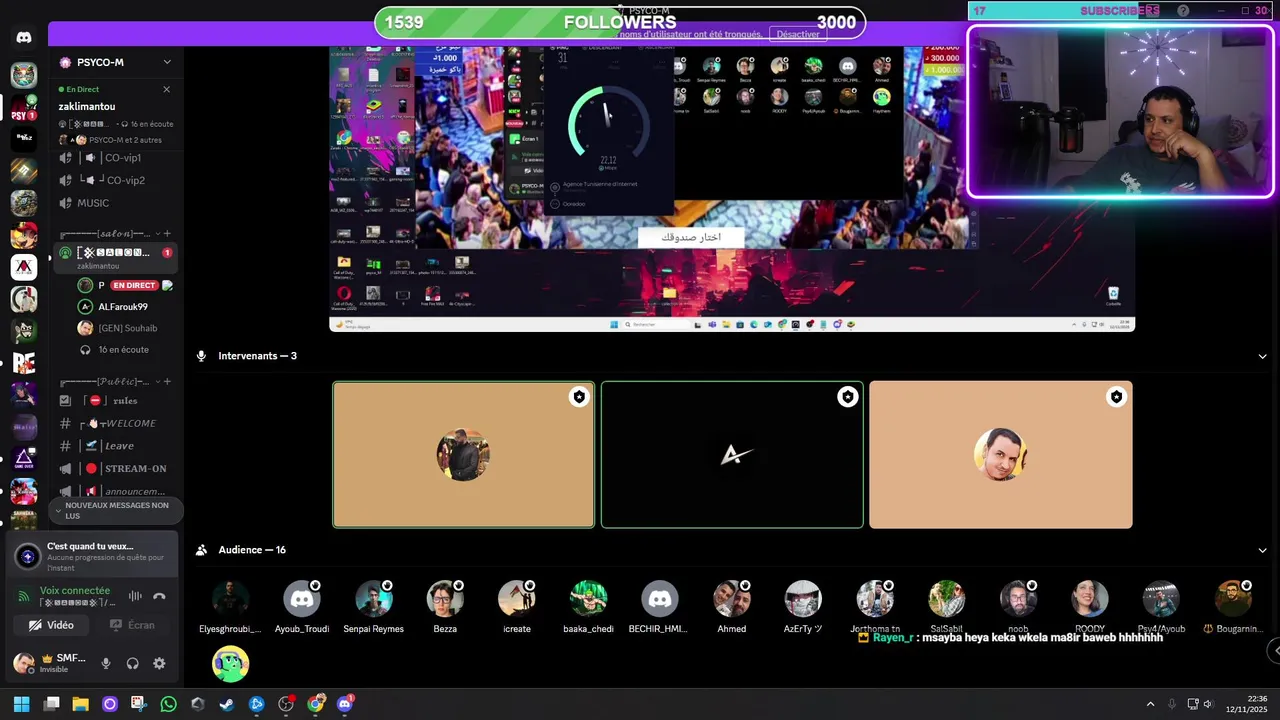This screenshot has height=720, width=1280.
Task: Open the rules channel
Action: 115,400
